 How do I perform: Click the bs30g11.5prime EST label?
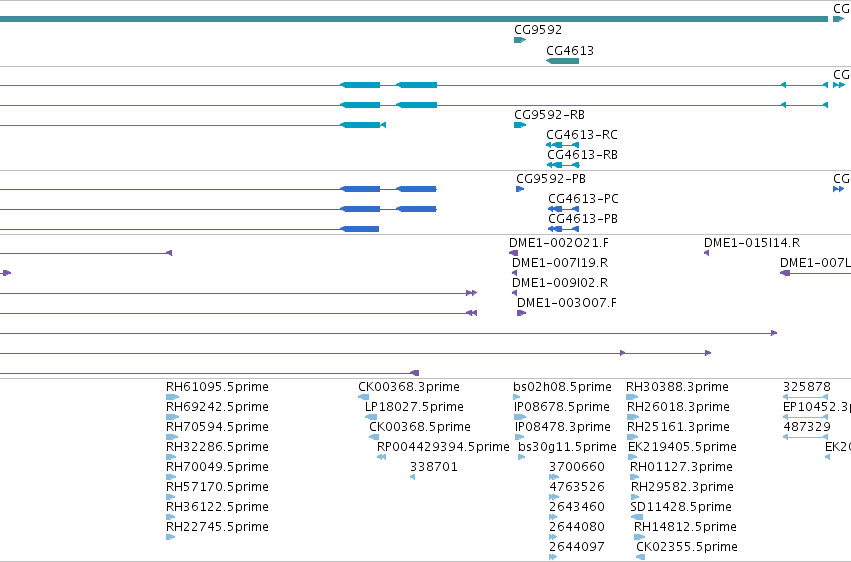[567, 448]
